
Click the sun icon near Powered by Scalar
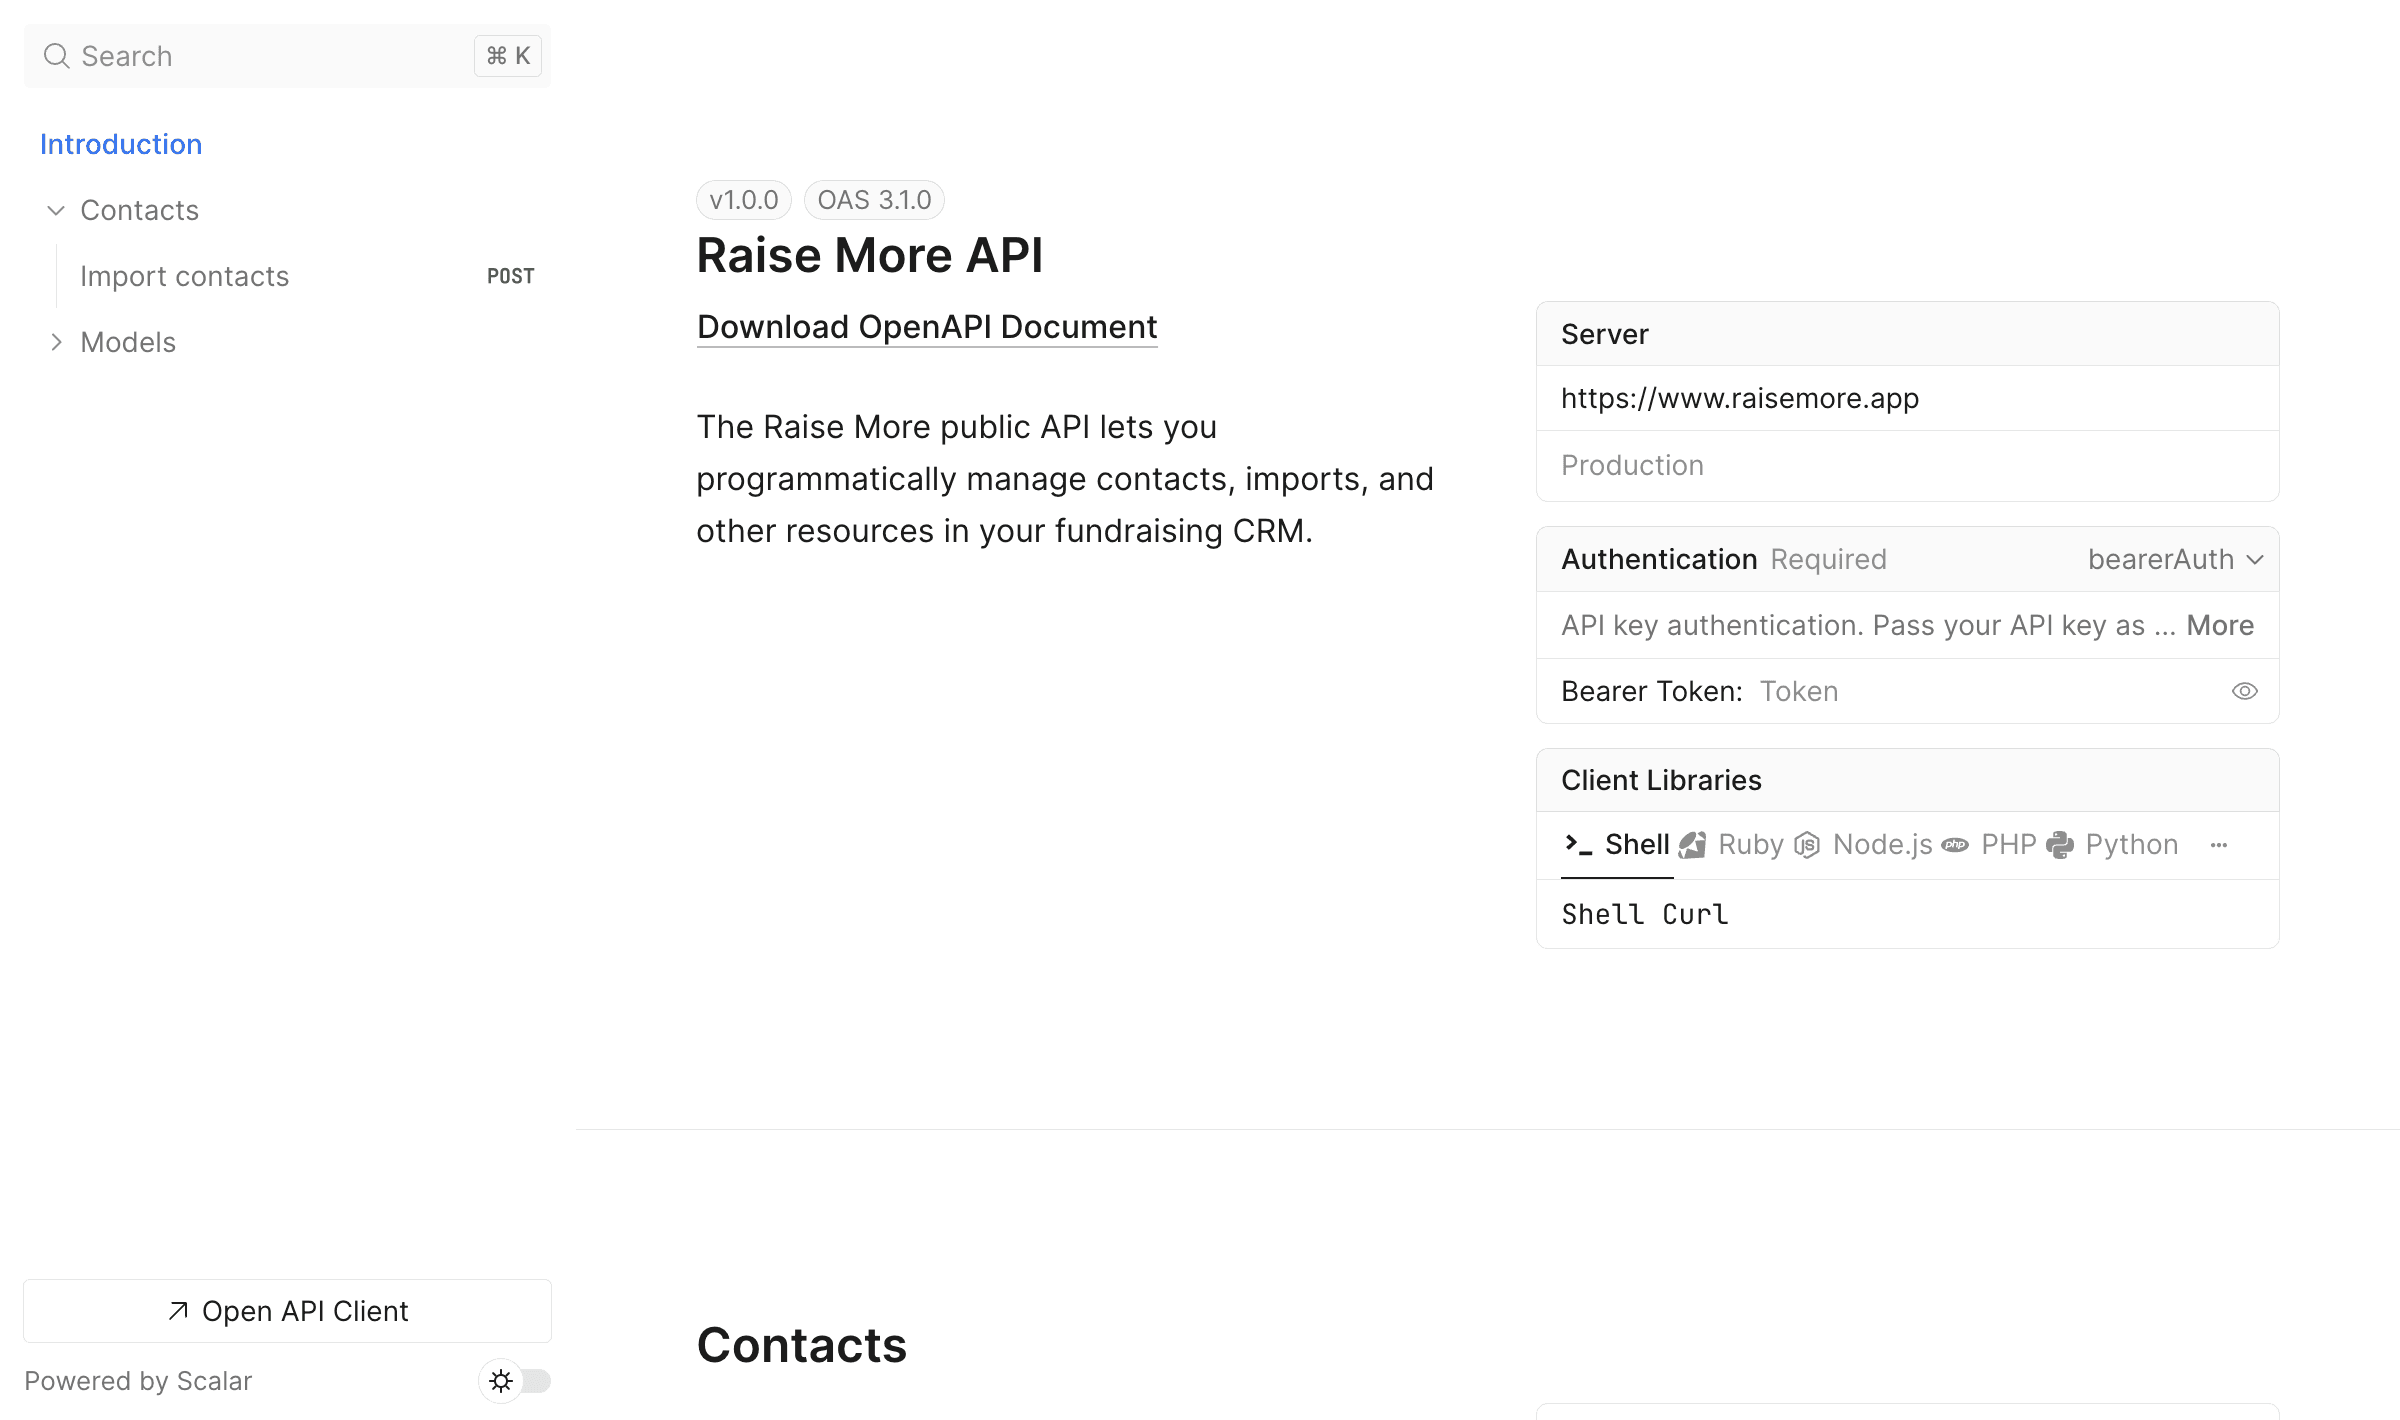(x=500, y=1381)
